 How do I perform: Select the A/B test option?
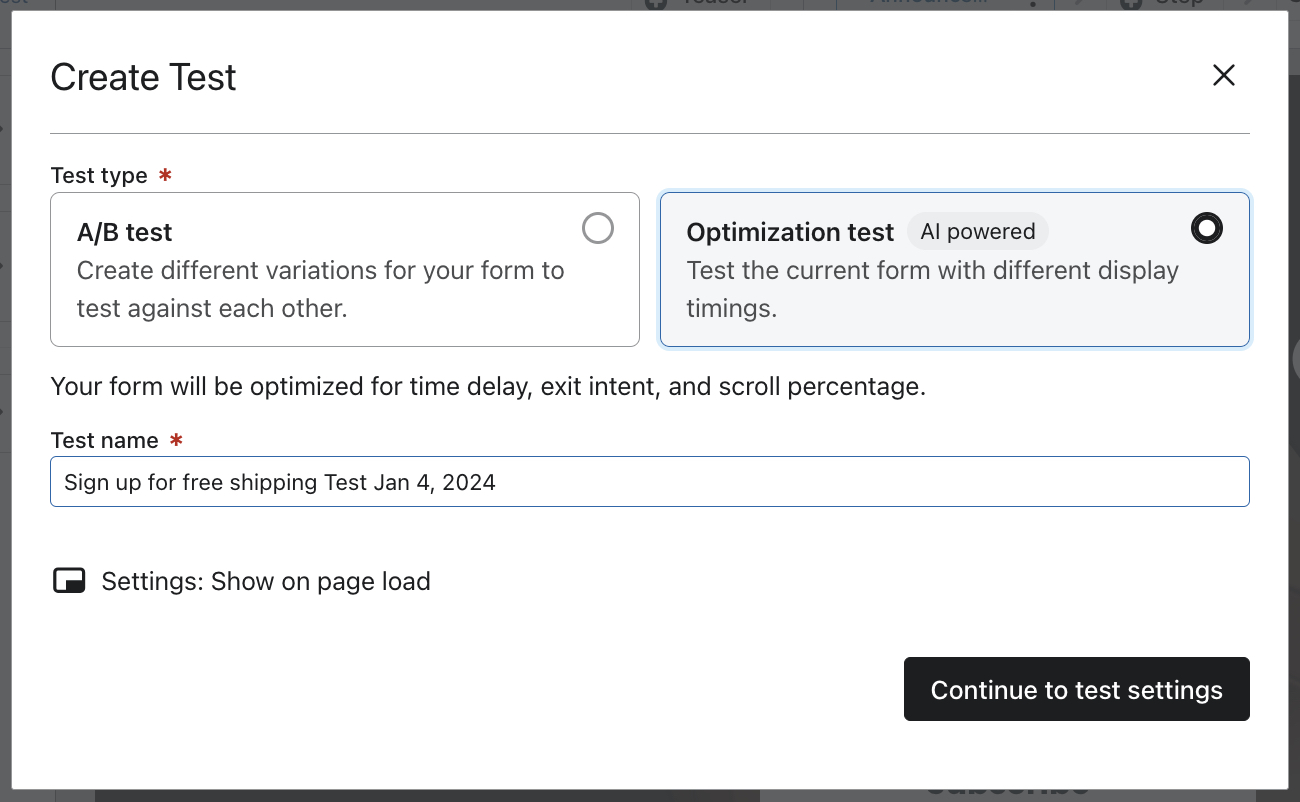[345, 269]
